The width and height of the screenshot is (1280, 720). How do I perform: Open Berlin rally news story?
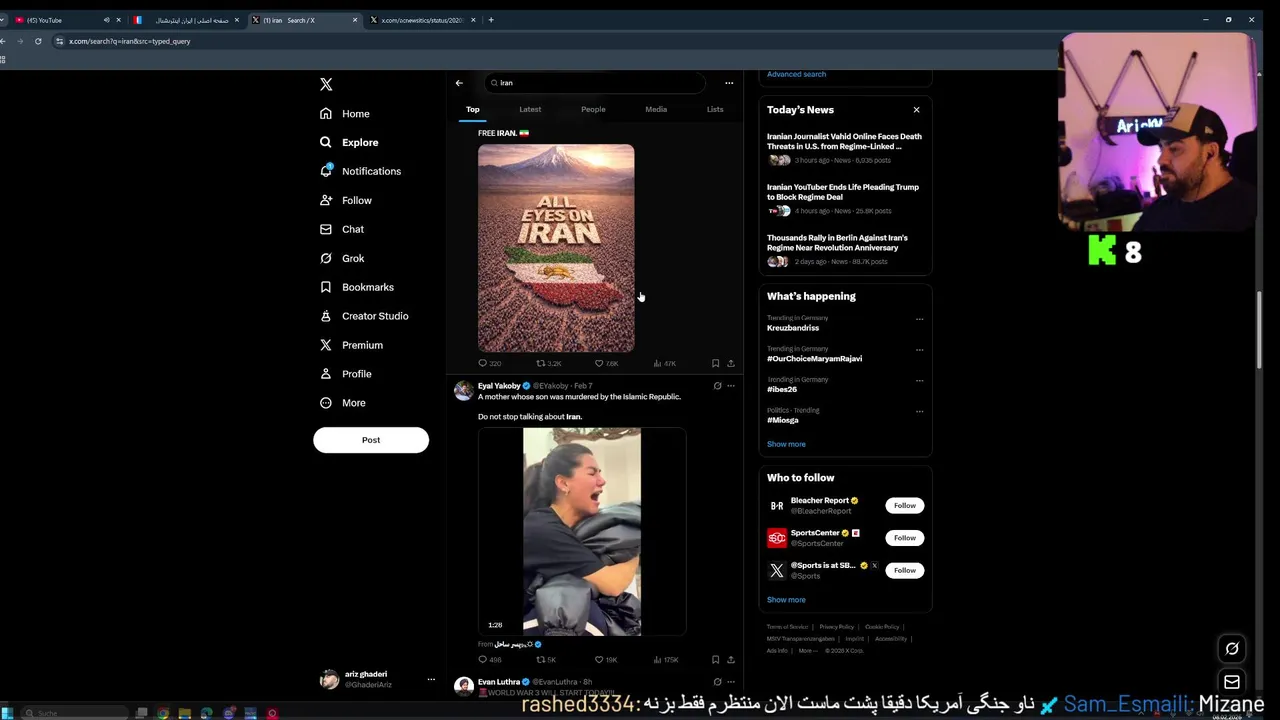(x=845, y=249)
